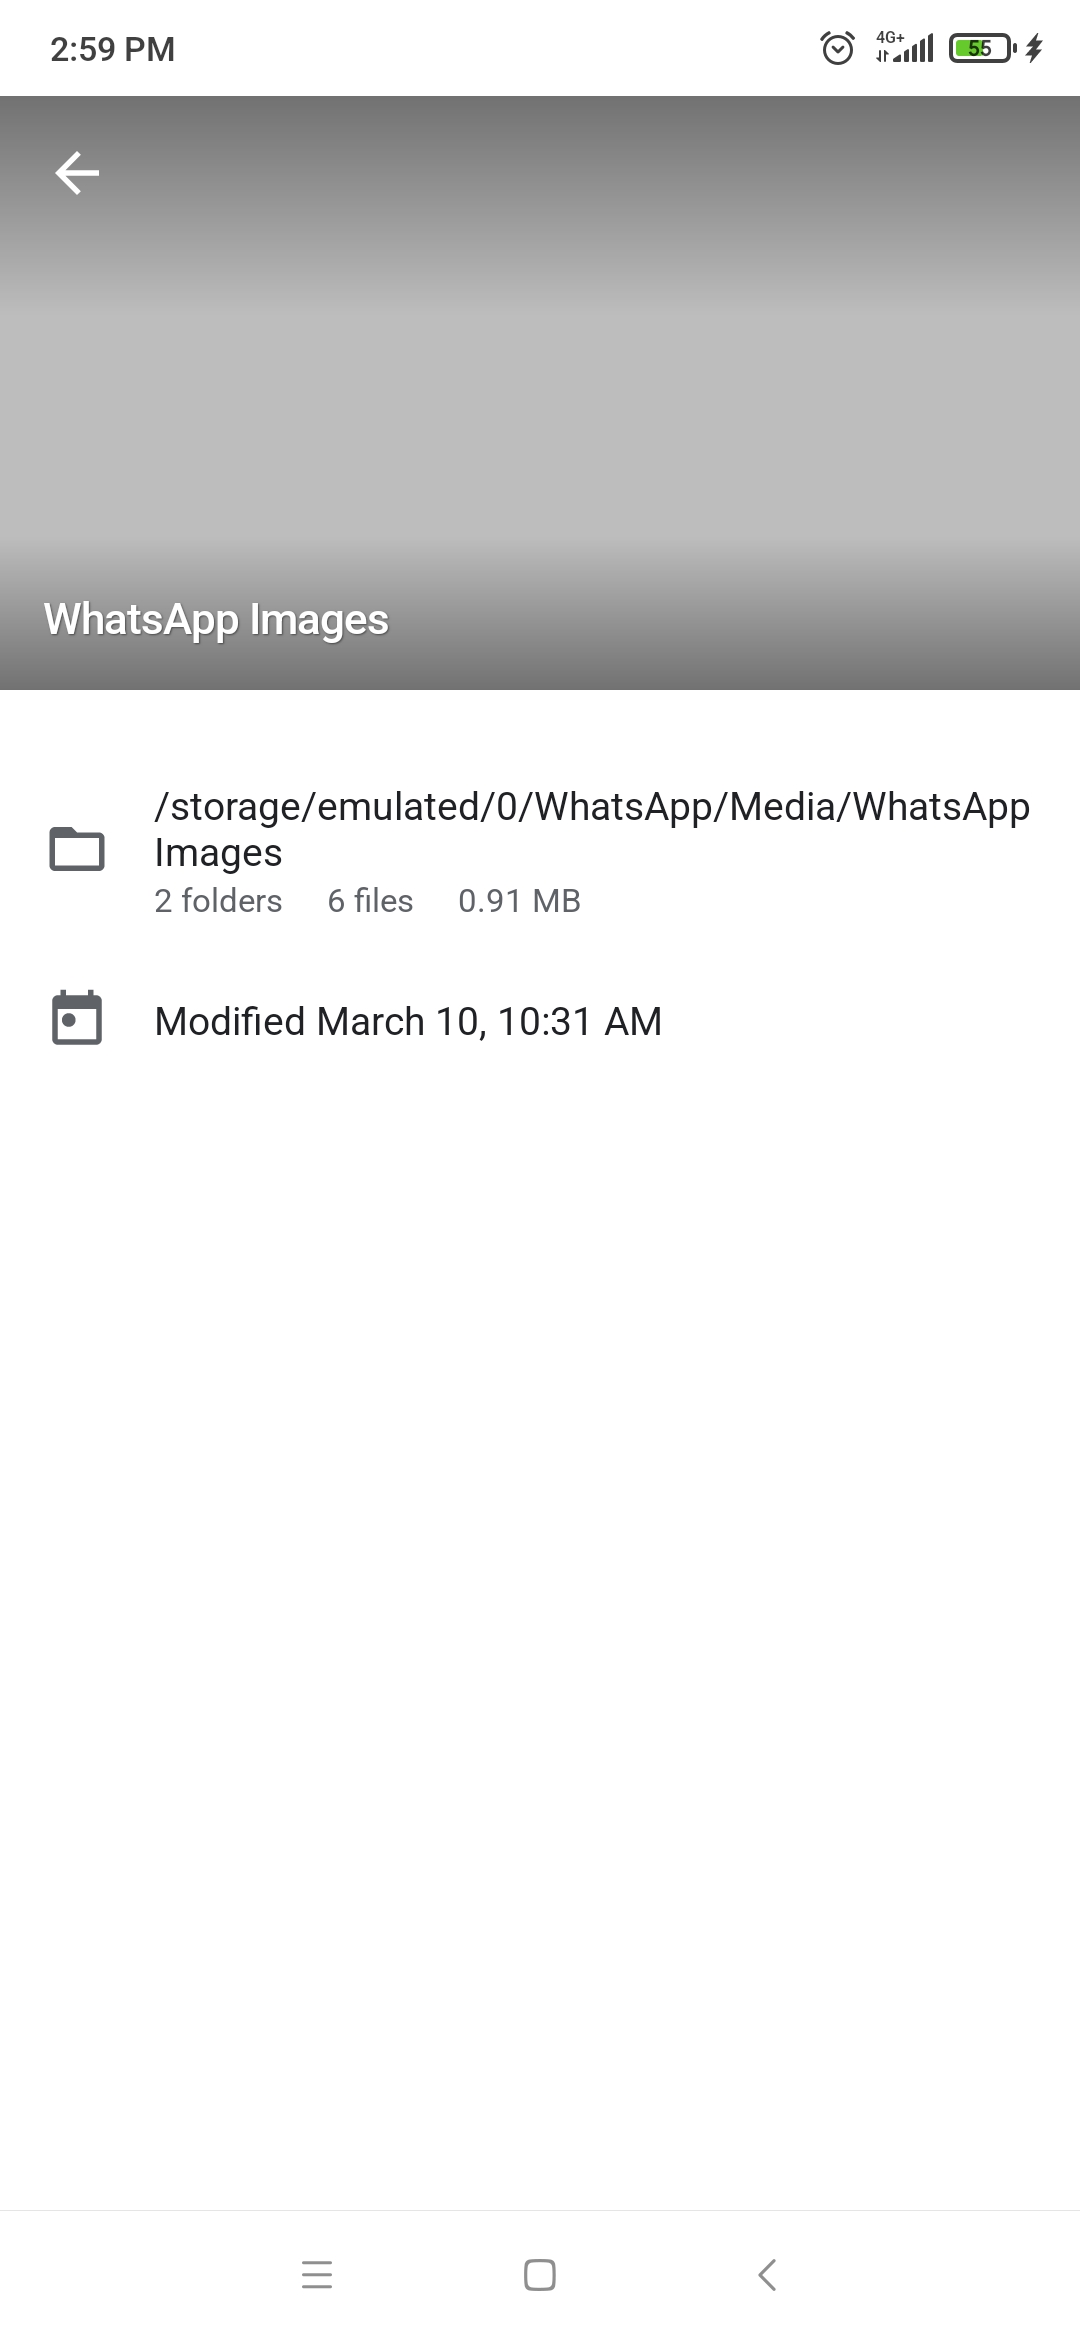Tap the gray folder header banner
The image size is (1080, 2340).
(x=540, y=392)
